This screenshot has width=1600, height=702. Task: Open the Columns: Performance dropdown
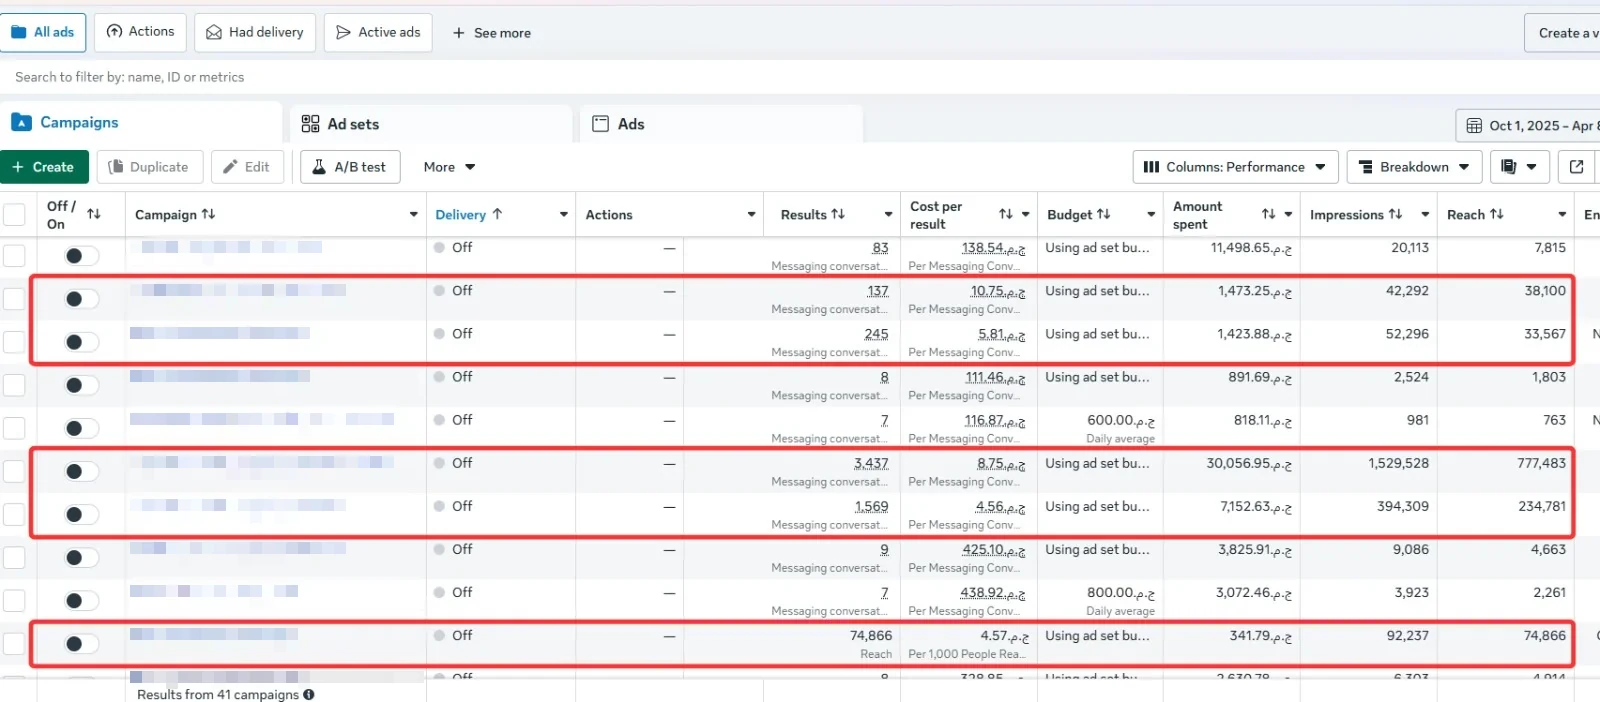point(1235,167)
